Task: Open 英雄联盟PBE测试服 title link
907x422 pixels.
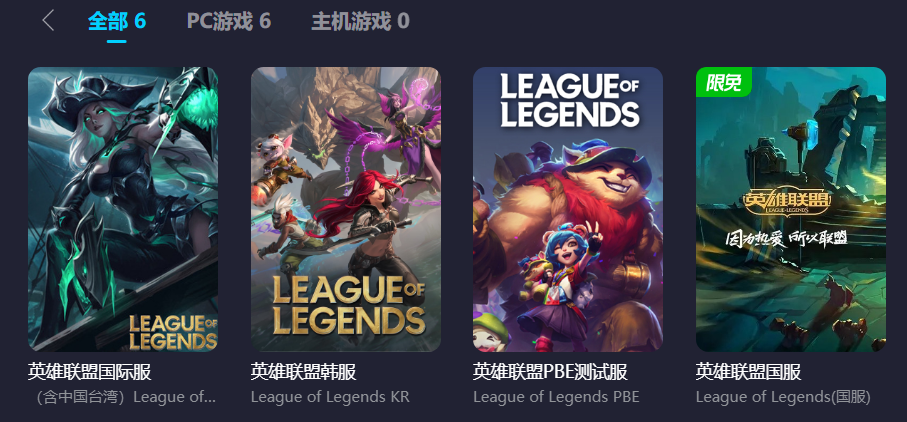Action: click(x=550, y=372)
